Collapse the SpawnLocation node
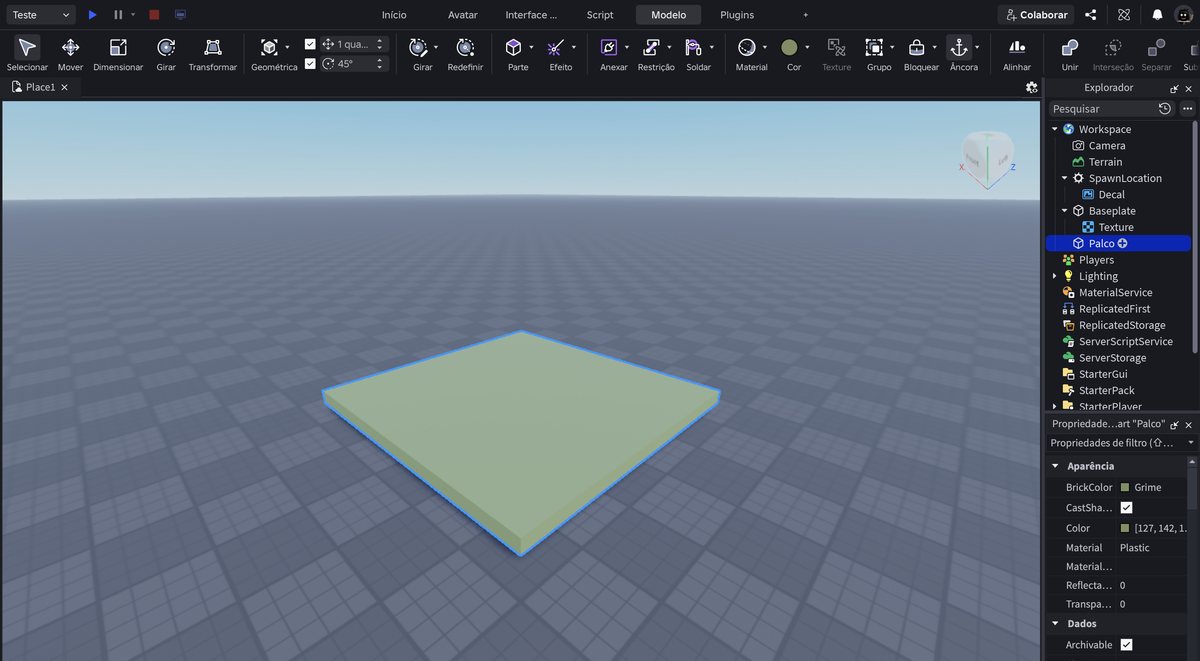 [x=1064, y=178]
